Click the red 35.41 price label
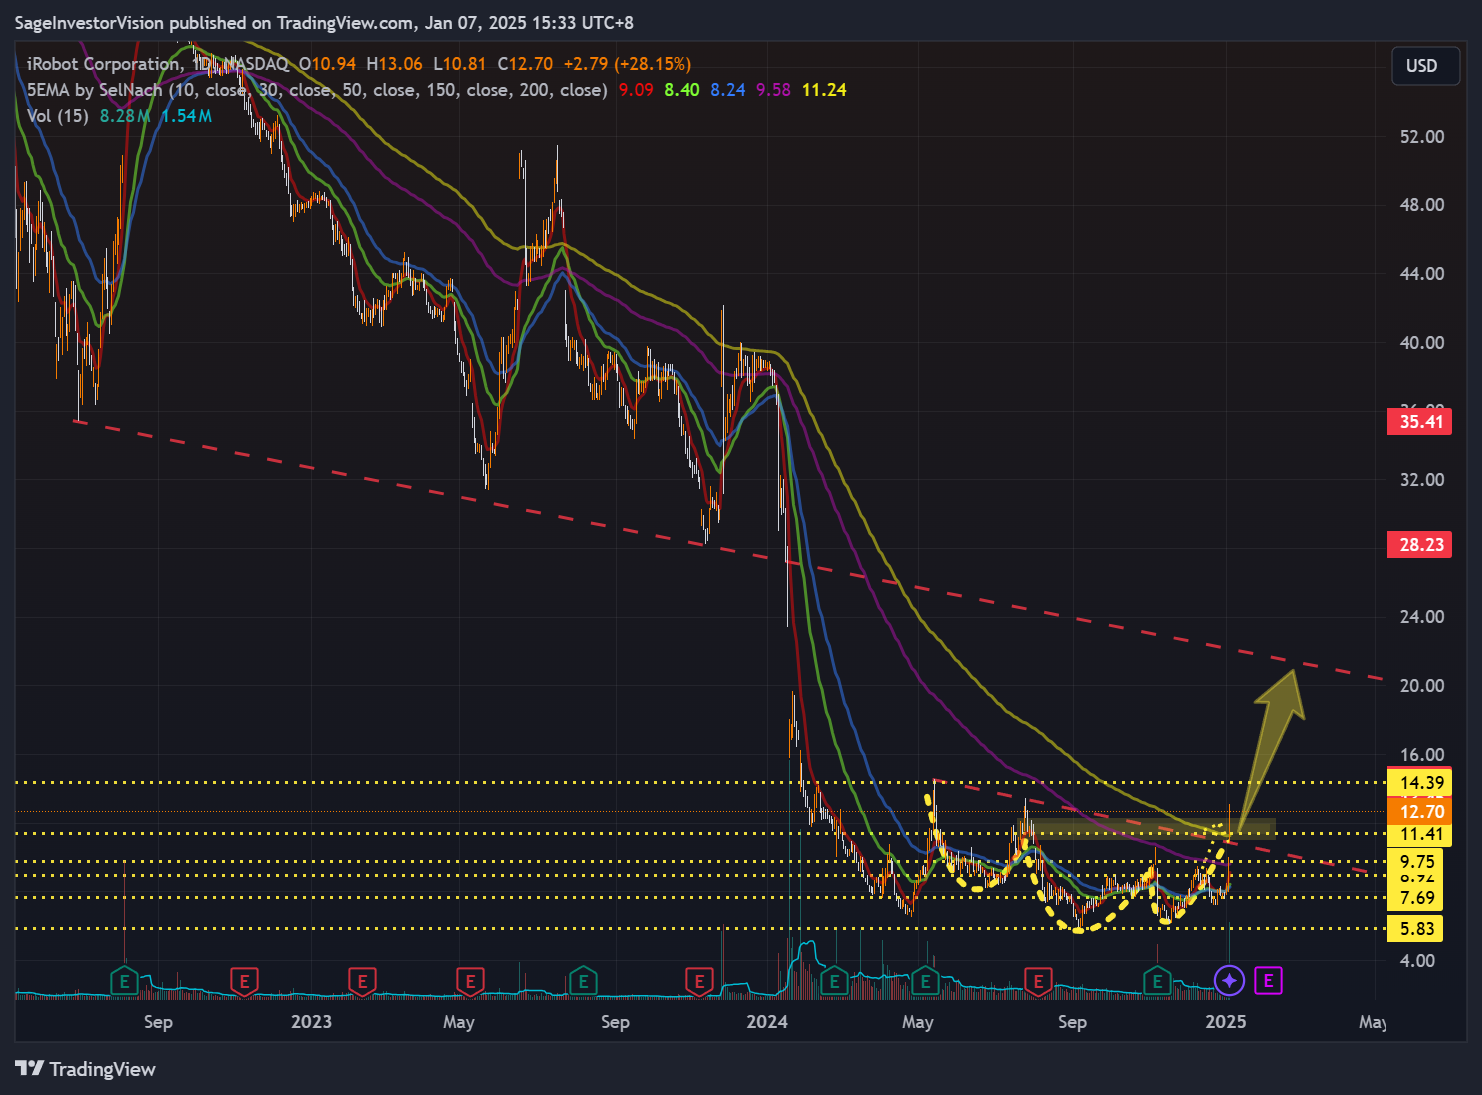Image resolution: width=1482 pixels, height=1095 pixels. coord(1420,422)
